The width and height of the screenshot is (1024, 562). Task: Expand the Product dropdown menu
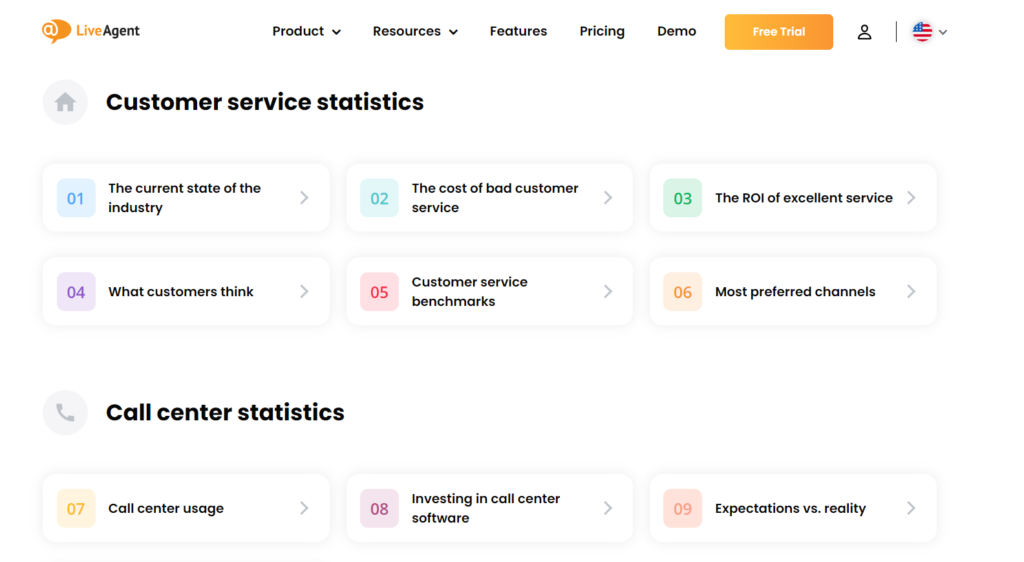point(306,31)
